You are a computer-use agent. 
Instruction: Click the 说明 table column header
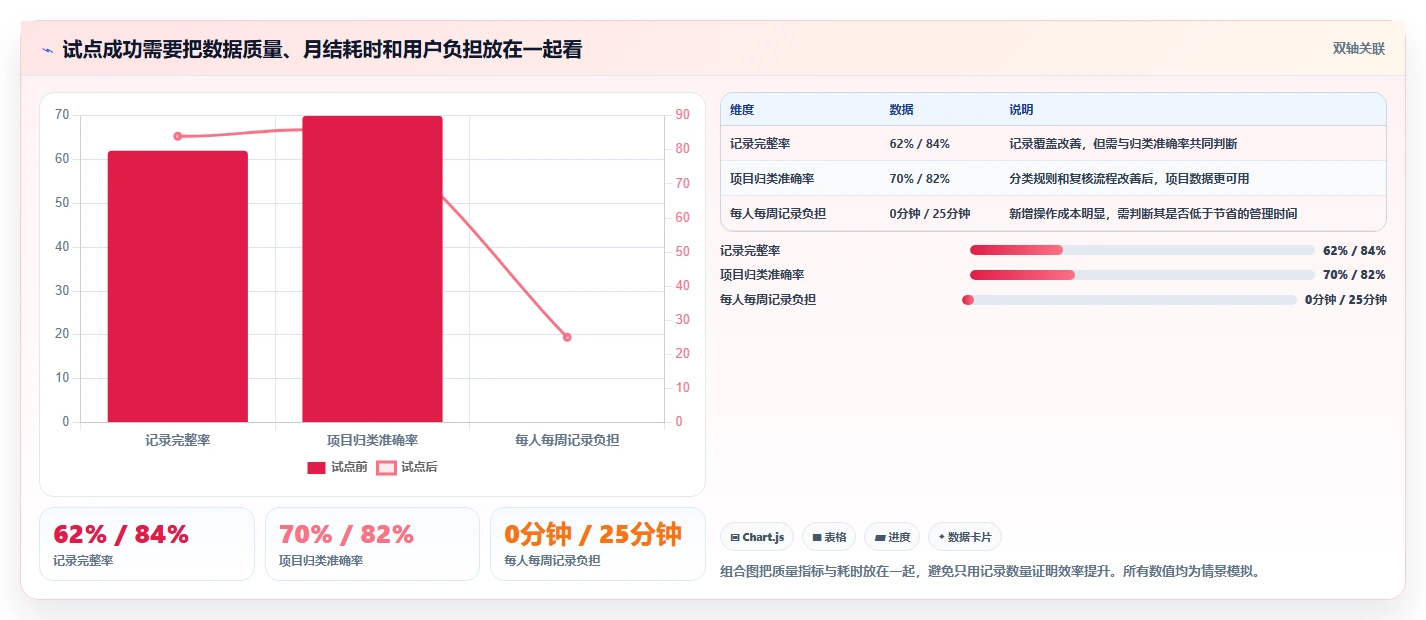[x=1021, y=110]
